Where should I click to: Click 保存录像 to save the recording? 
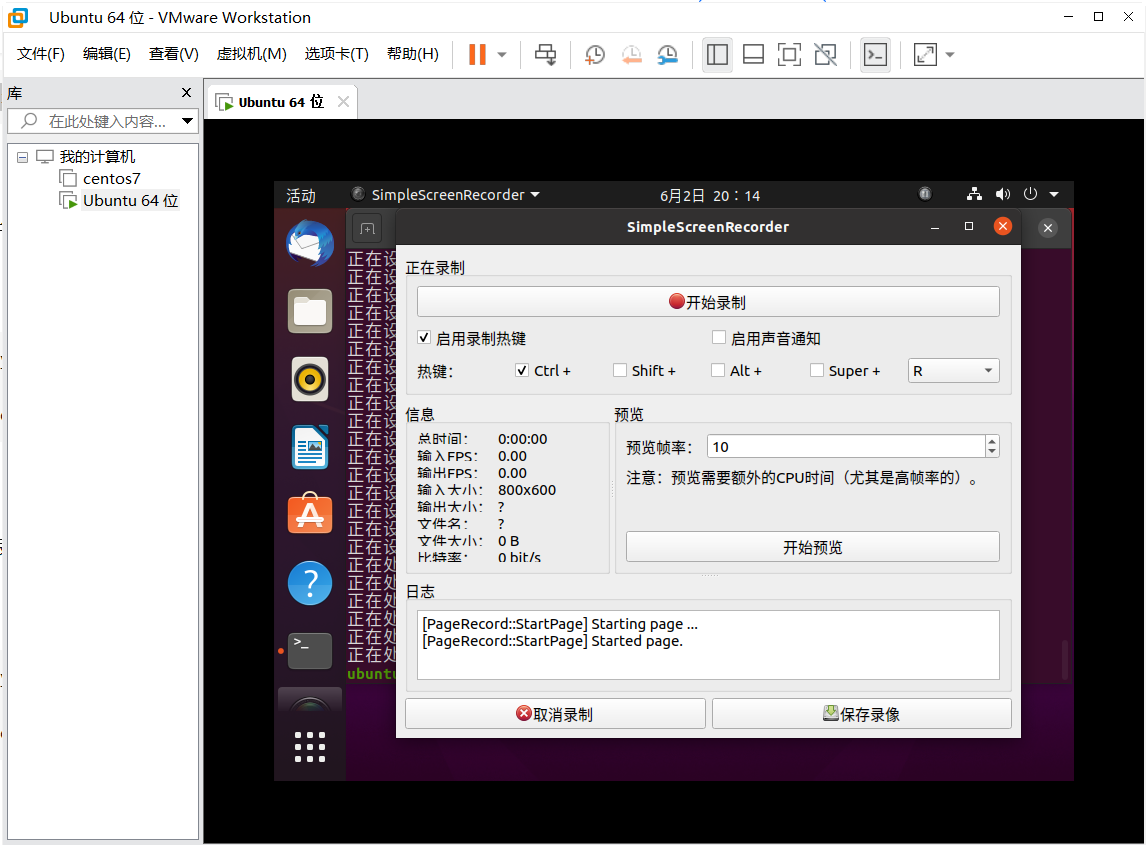click(861, 713)
